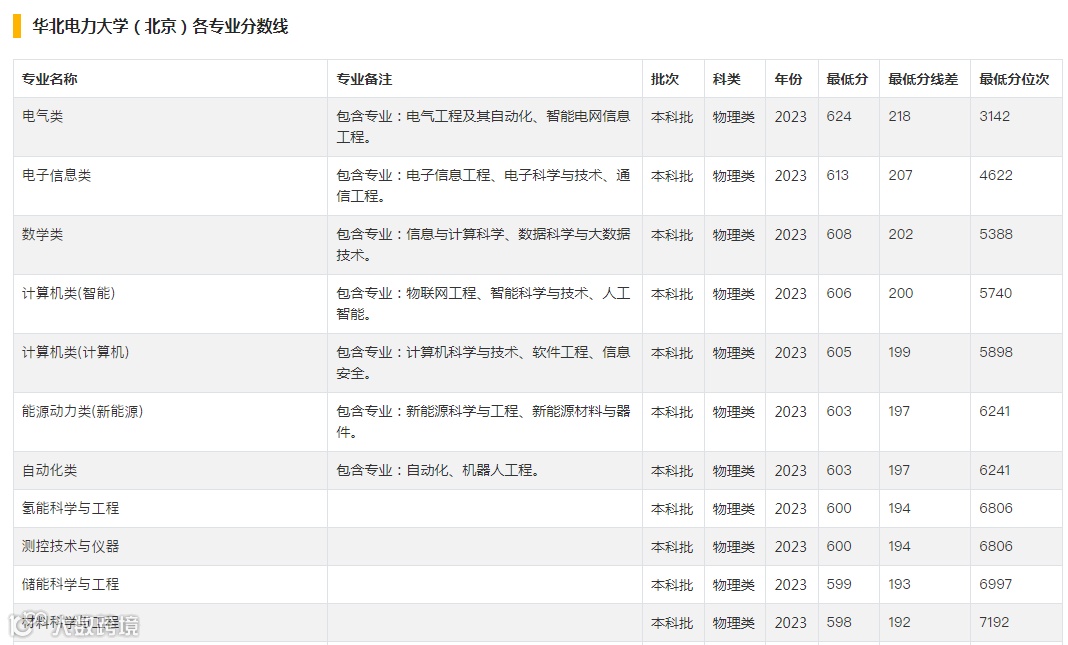
Task: Click the rank value 3142
Action: coord(994,116)
